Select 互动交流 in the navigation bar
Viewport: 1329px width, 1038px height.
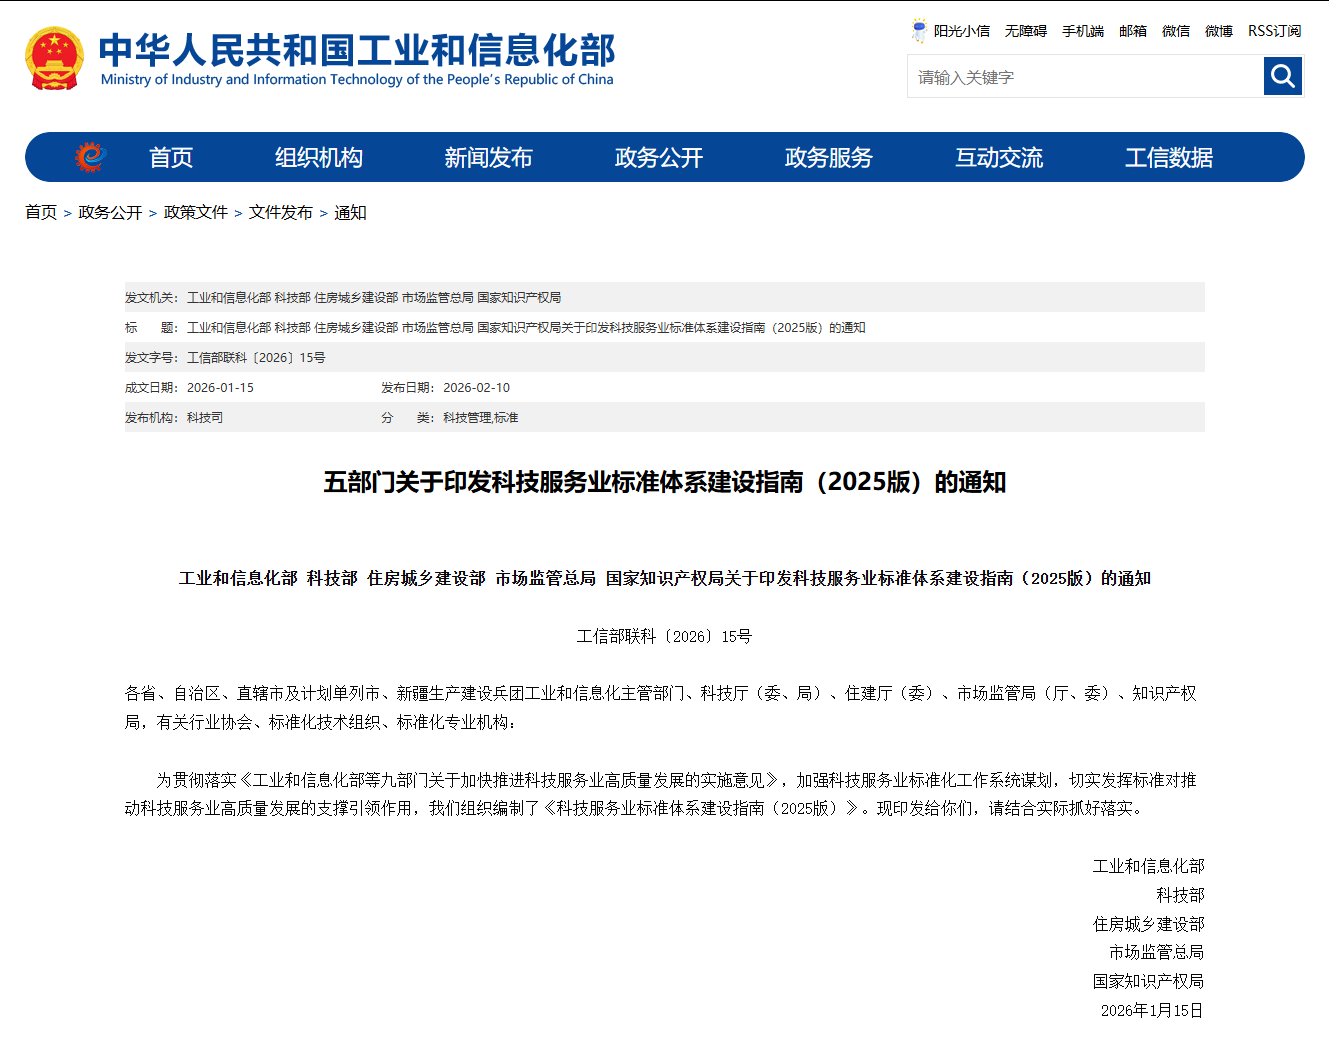[x=999, y=157]
